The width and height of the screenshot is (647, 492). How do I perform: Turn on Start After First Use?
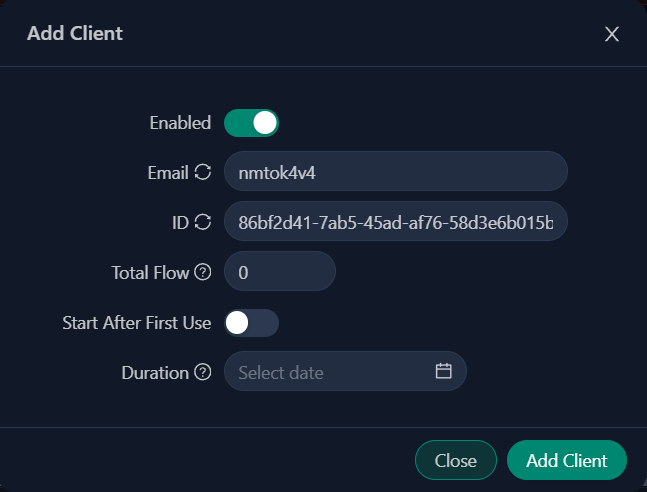251,322
